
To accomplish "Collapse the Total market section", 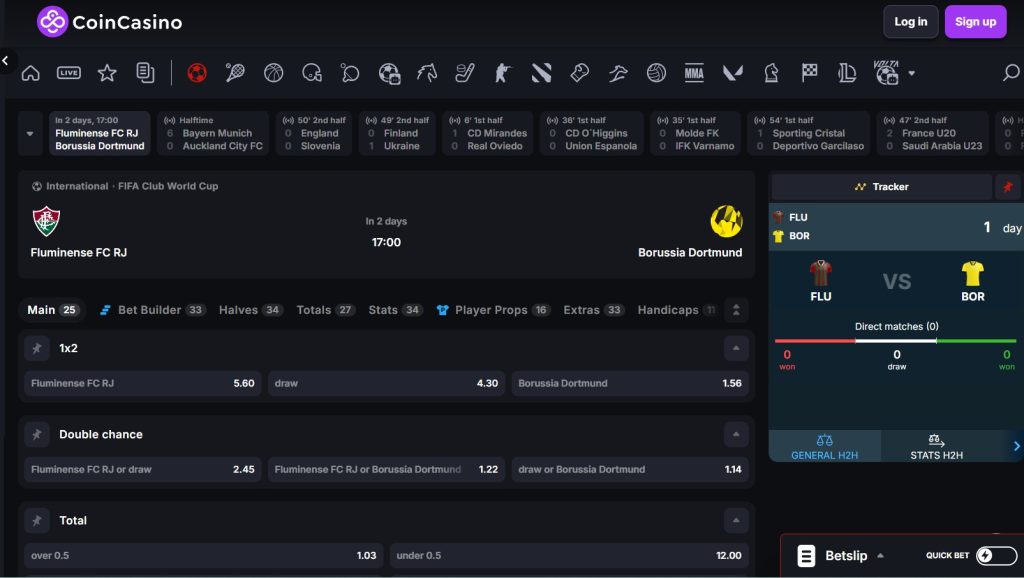I will tap(736, 521).
